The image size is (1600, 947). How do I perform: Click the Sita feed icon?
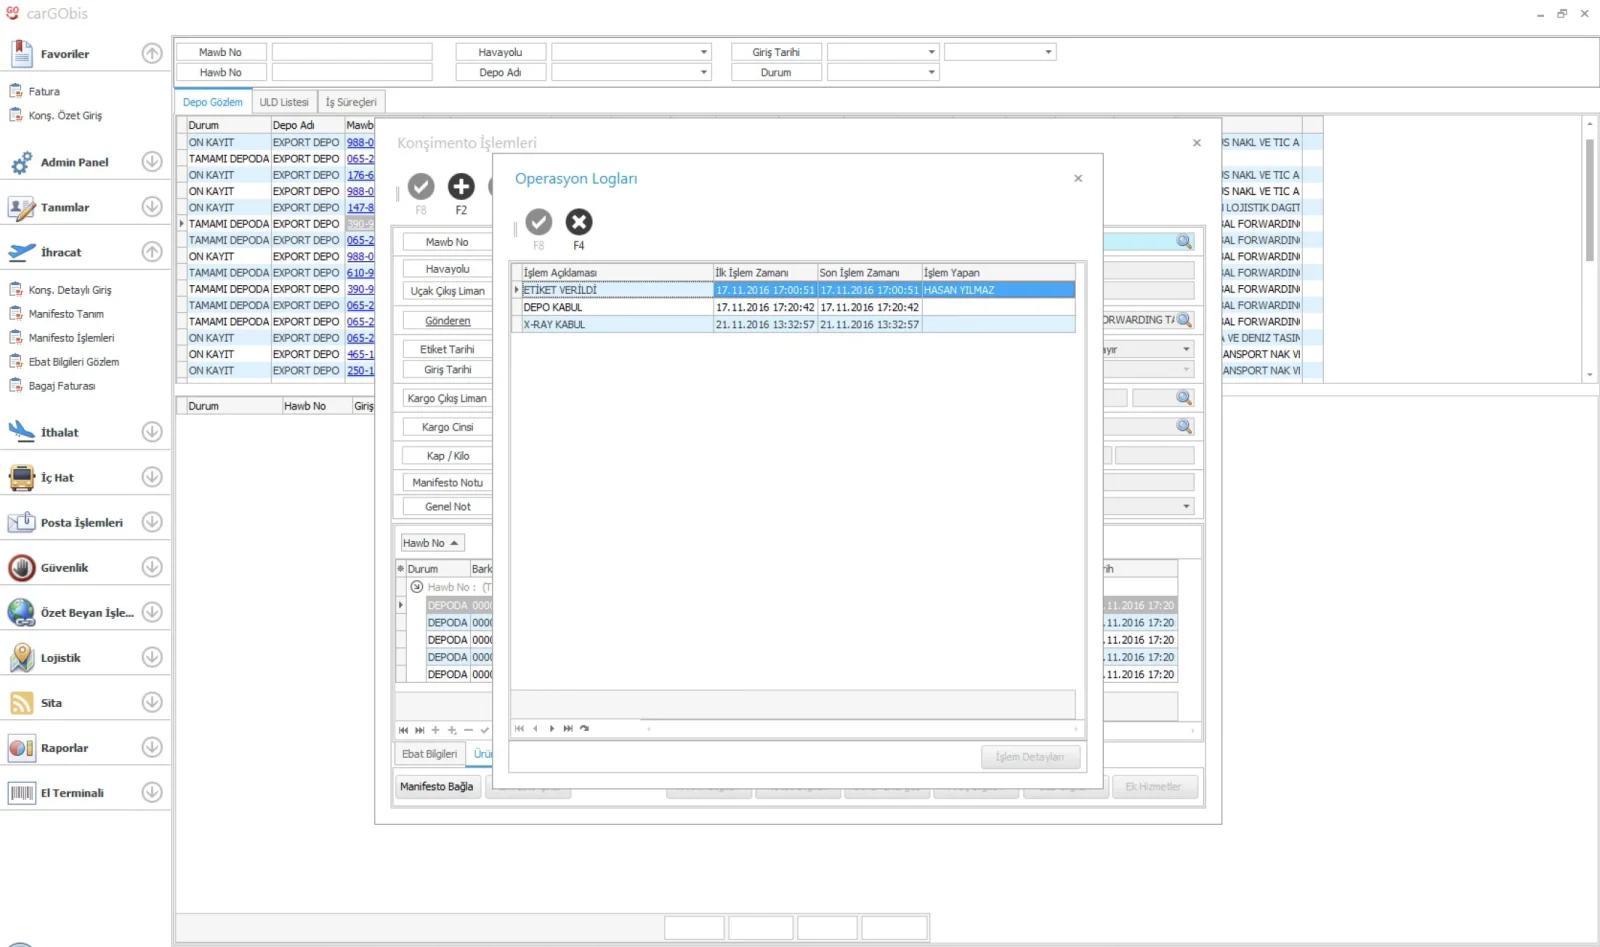pos(21,703)
